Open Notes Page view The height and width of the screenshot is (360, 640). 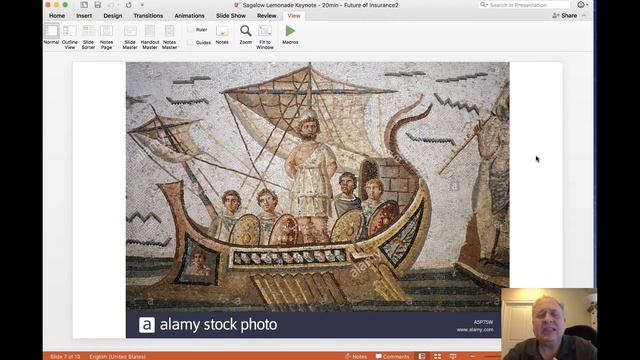(107, 37)
